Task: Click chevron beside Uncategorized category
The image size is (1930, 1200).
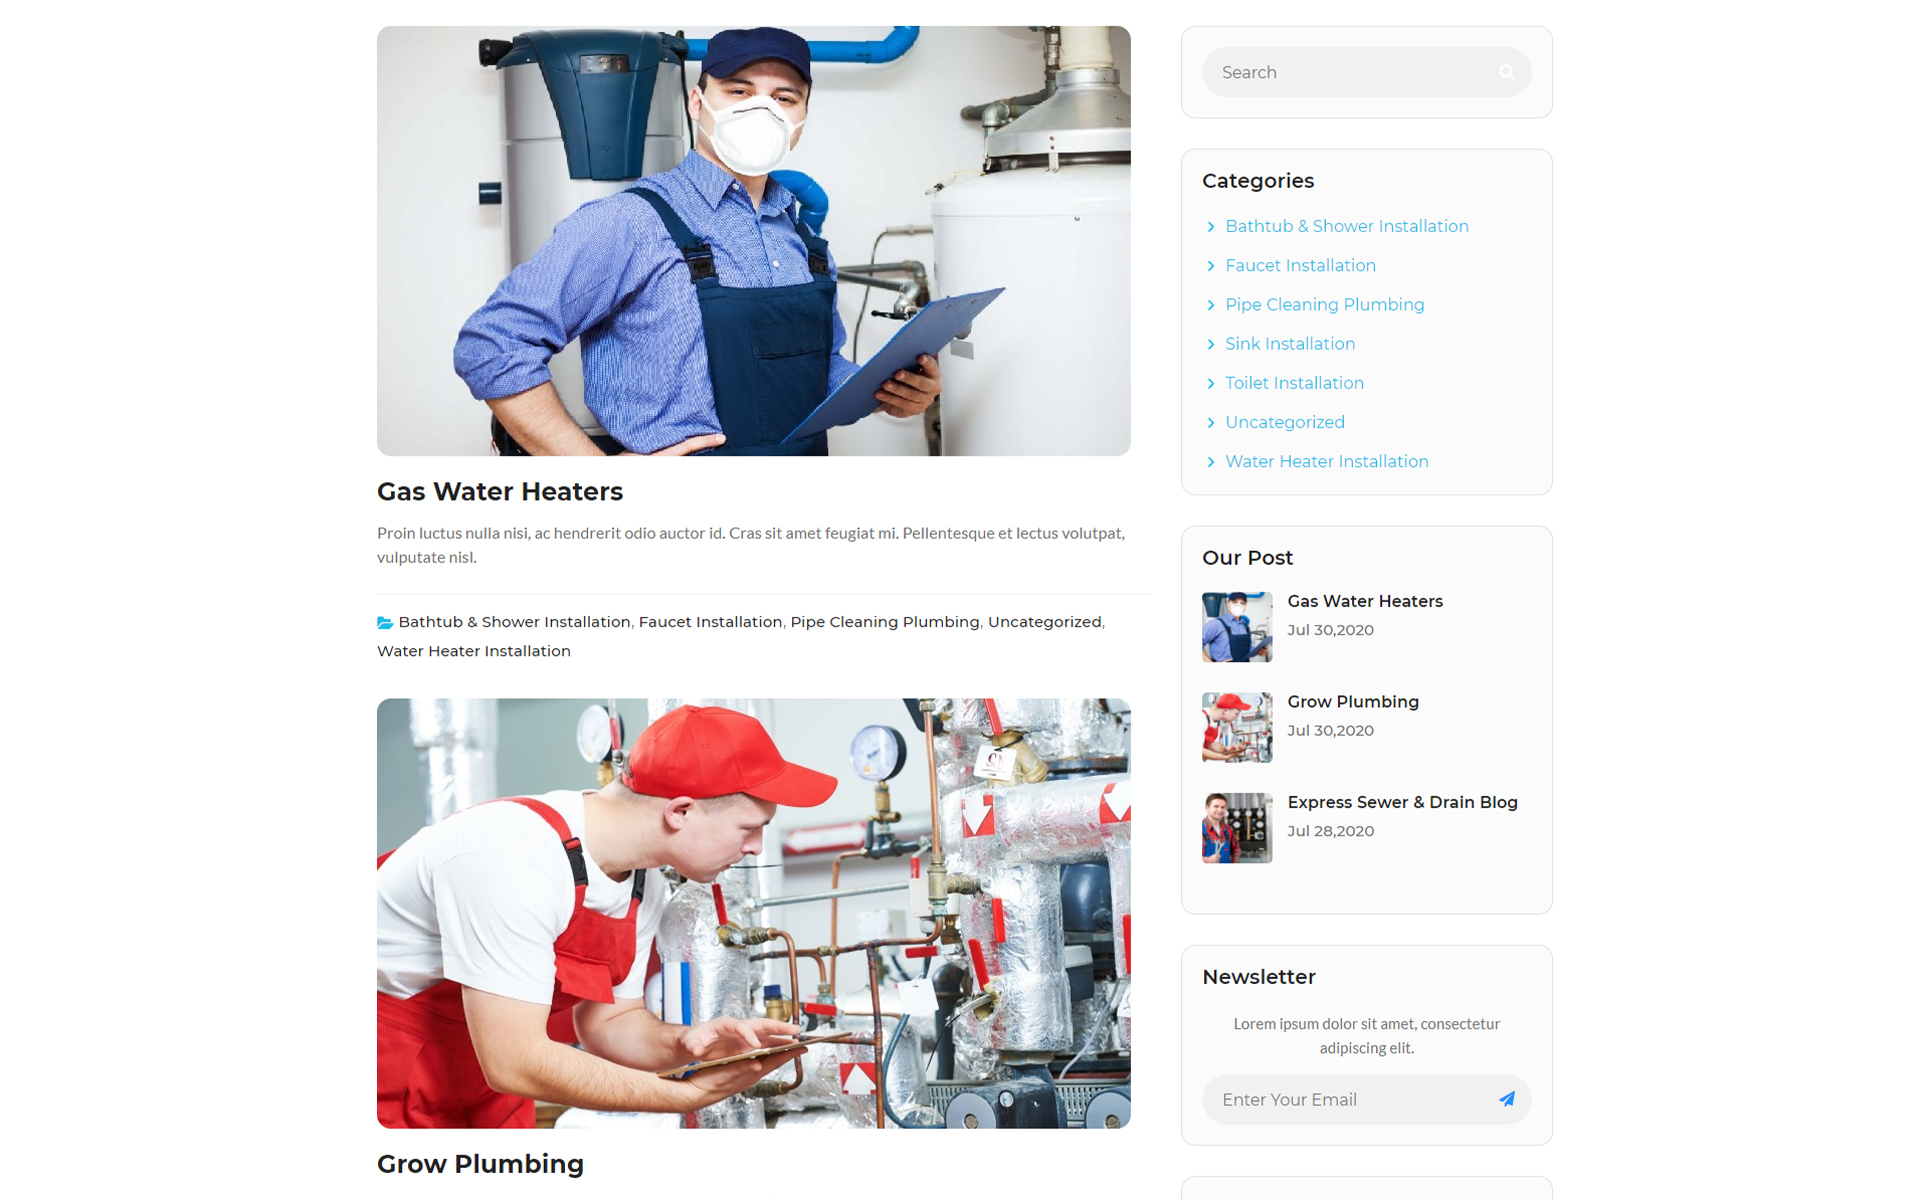Action: tap(1210, 423)
